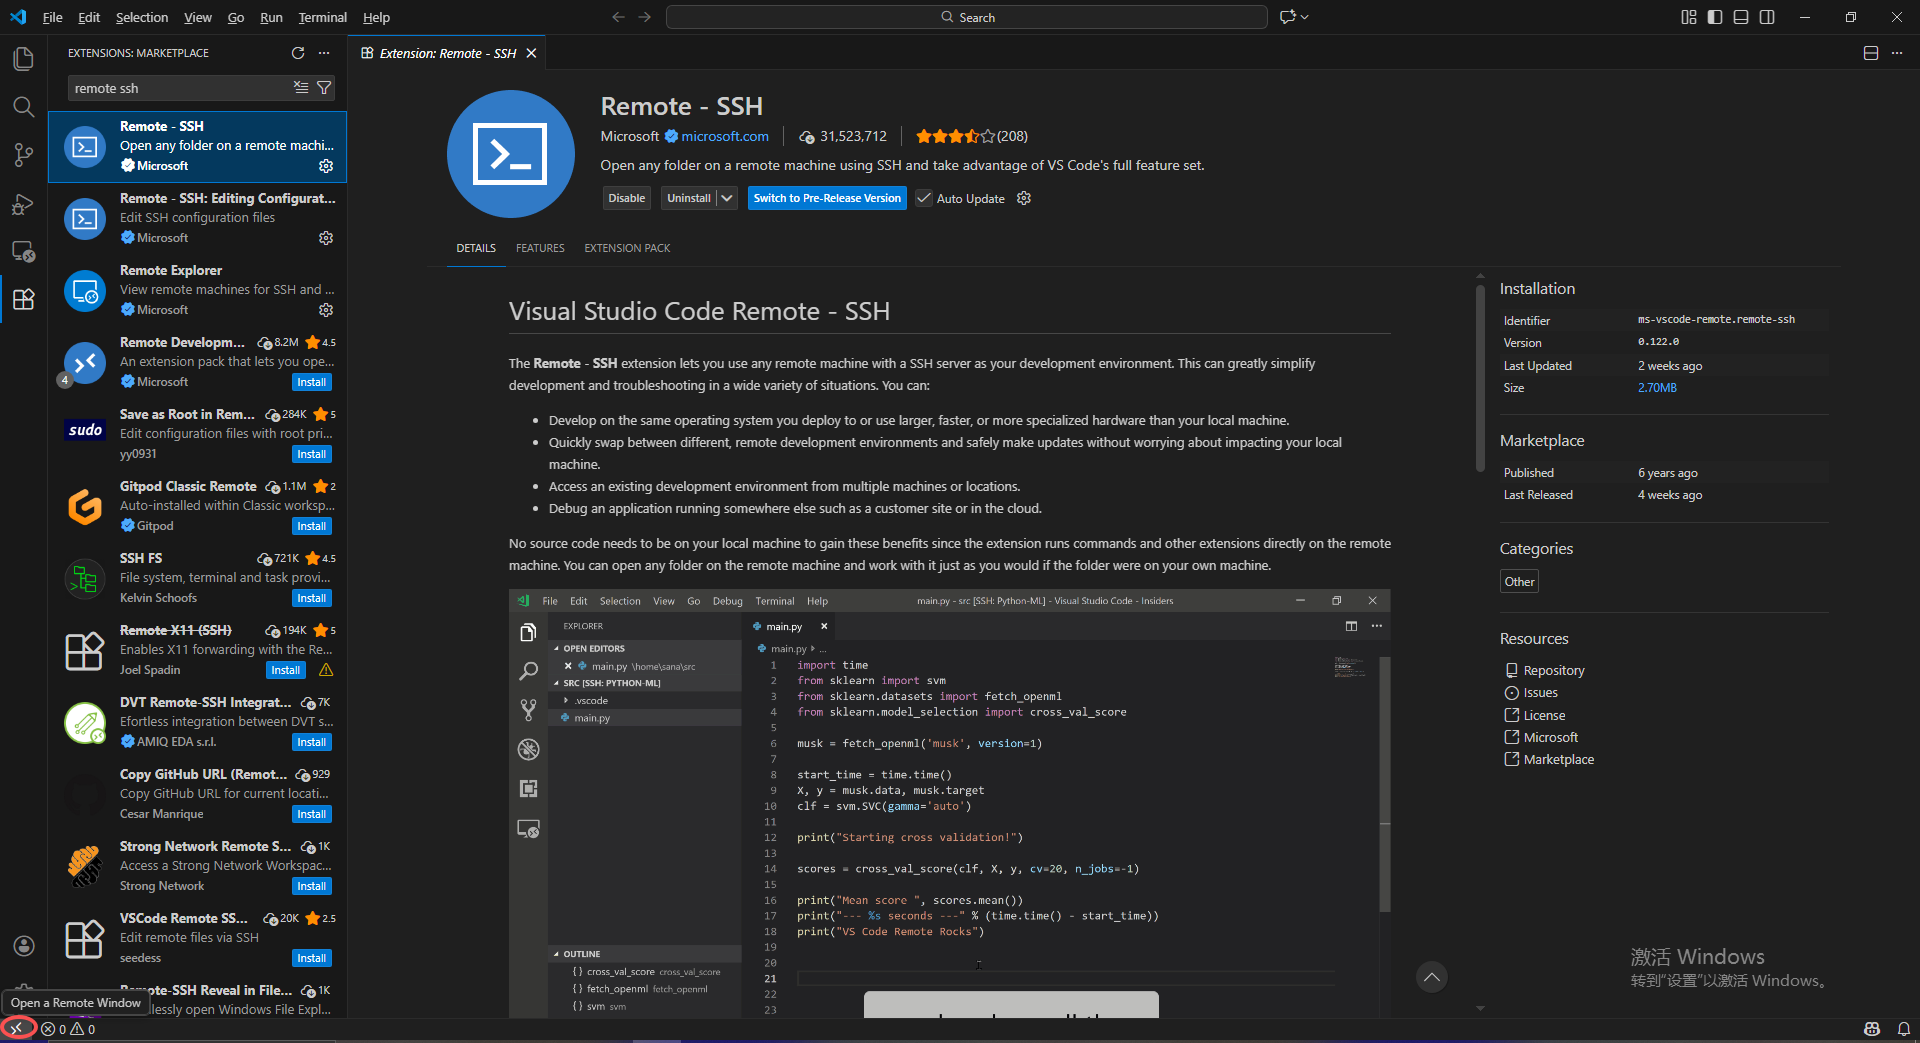Close the Extension: Remote - SSH tab

[531, 53]
